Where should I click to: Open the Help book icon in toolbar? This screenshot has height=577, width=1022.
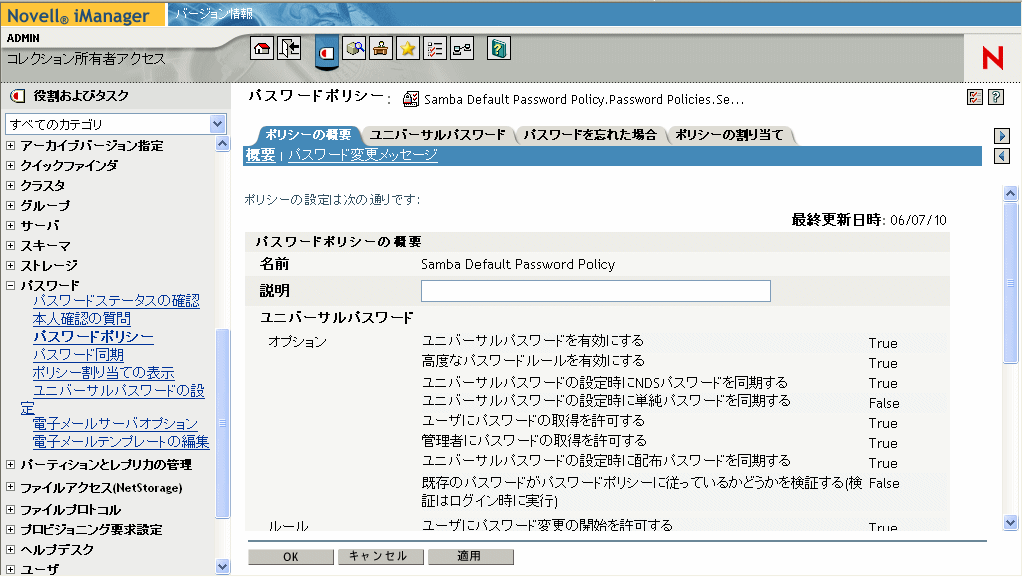pyautogui.click(x=499, y=48)
